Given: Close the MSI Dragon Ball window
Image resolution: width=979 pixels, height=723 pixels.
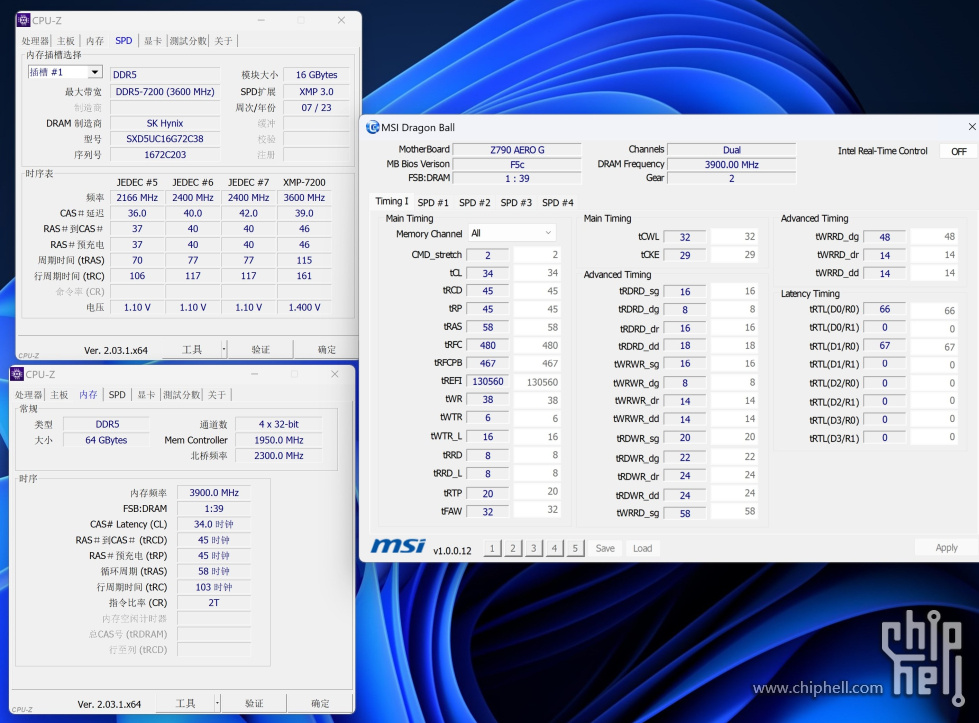Looking at the screenshot, I should tap(972, 127).
